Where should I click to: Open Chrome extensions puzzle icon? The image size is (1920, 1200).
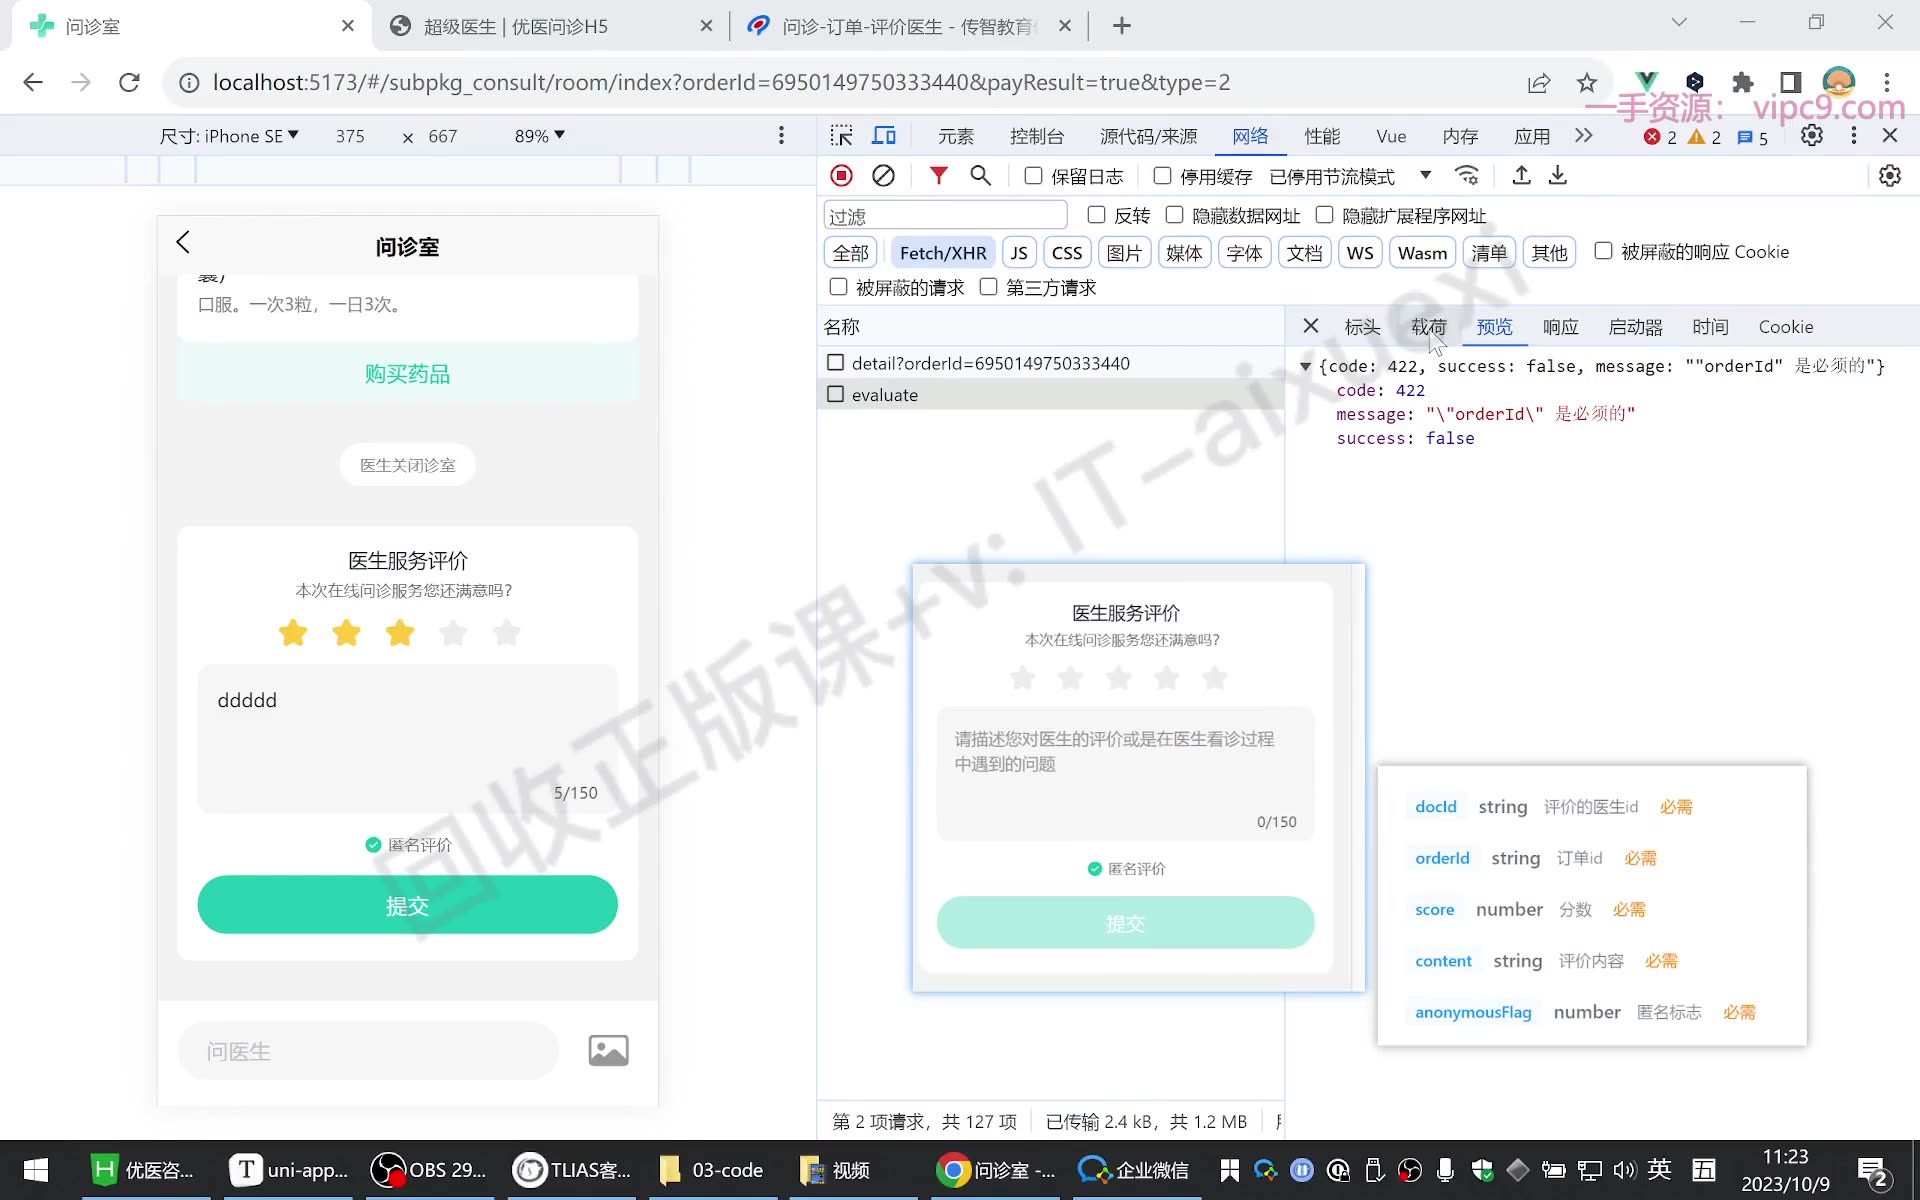pyautogui.click(x=1743, y=83)
